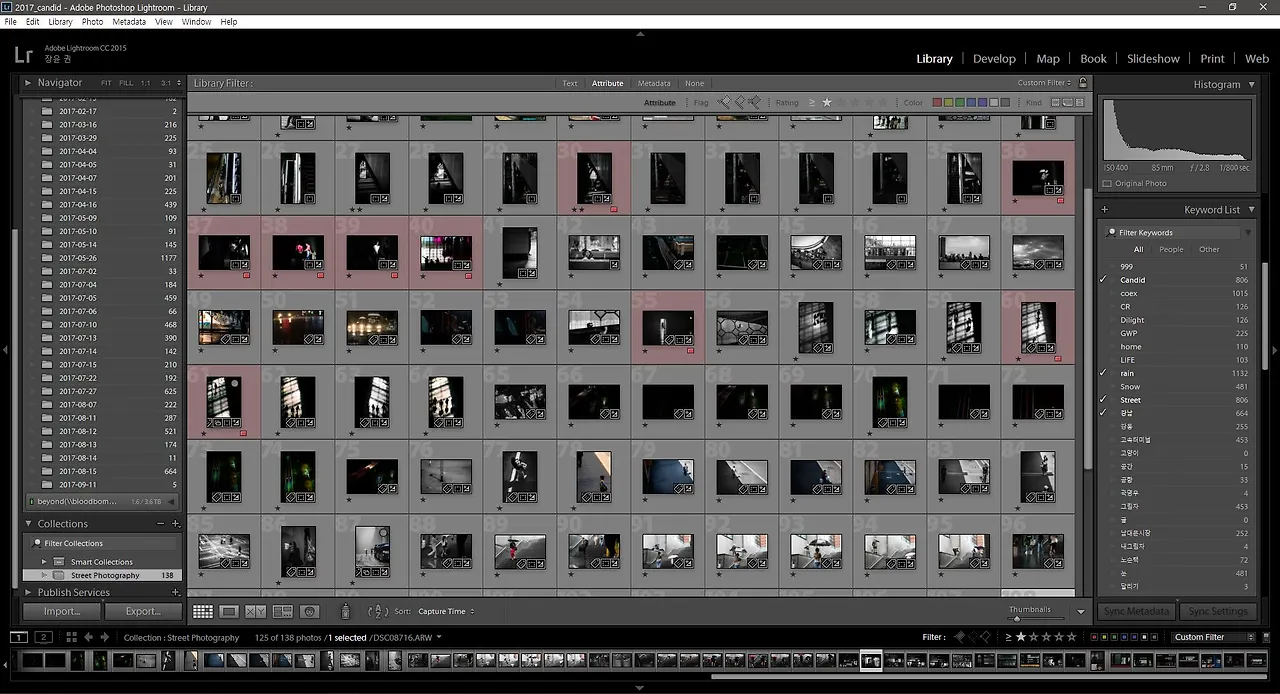
Task: Click the filmstrip grid shortcut icon
Action: (71, 637)
